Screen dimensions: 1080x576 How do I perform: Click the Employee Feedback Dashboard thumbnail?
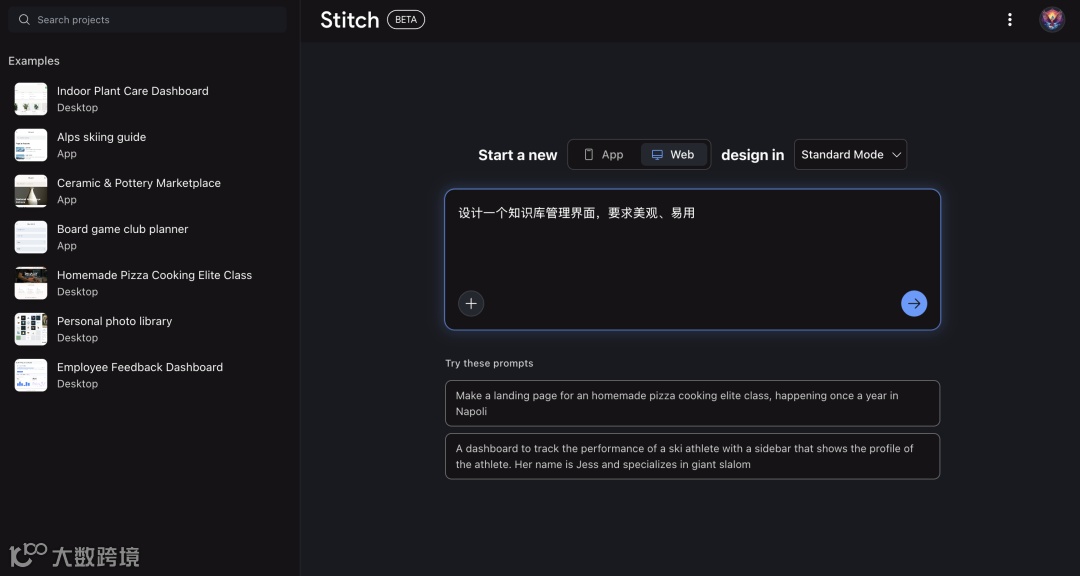coord(31,376)
